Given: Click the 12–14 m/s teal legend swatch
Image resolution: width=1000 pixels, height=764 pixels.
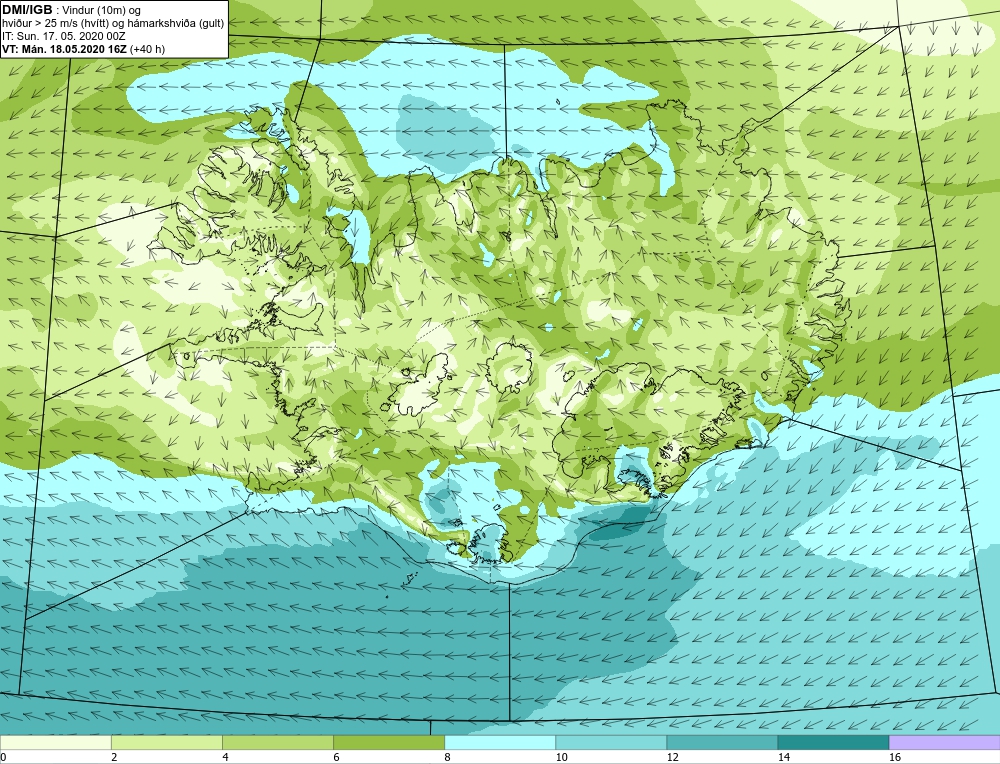Looking at the screenshot, I should coord(722,742).
